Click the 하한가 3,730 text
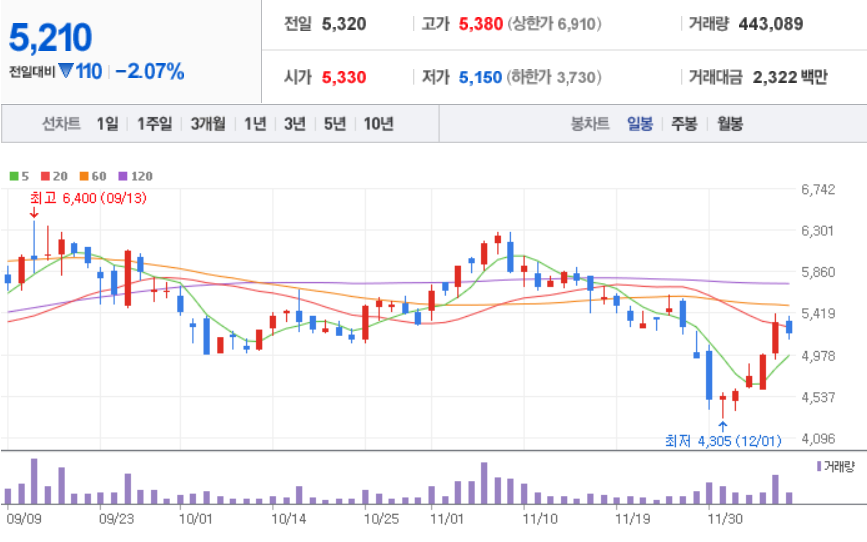 pyautogui.click(x=554, y=77)
